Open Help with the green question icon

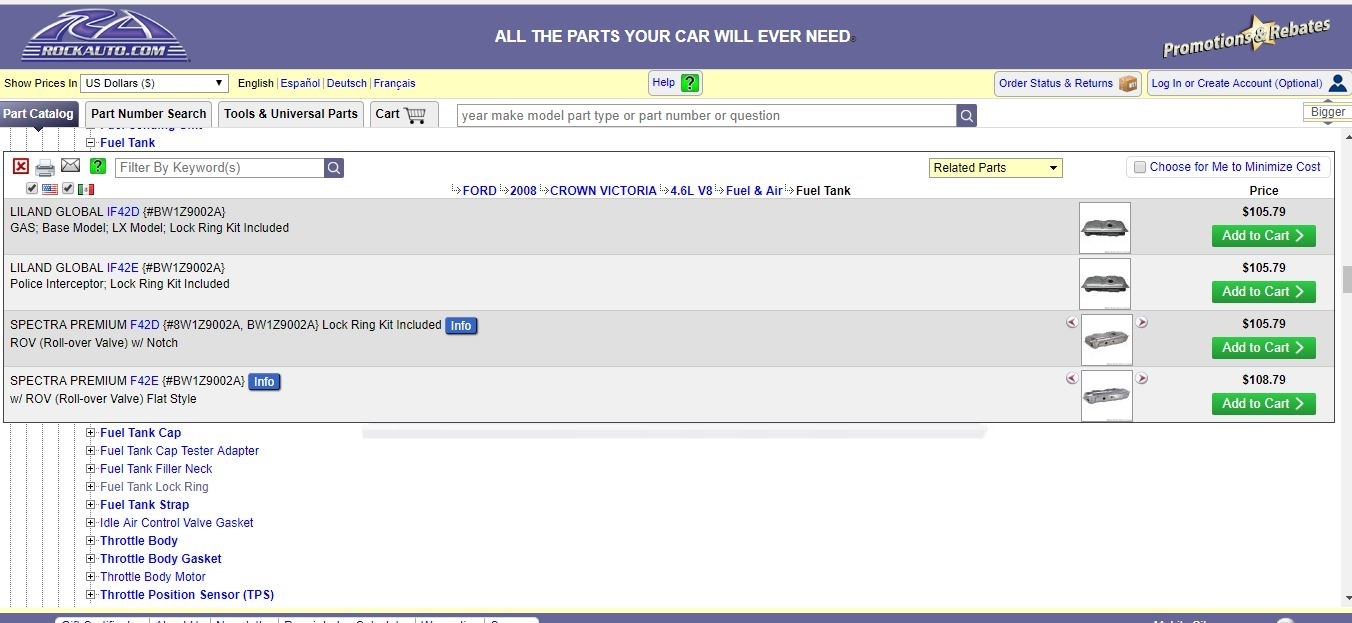[690, 83]
